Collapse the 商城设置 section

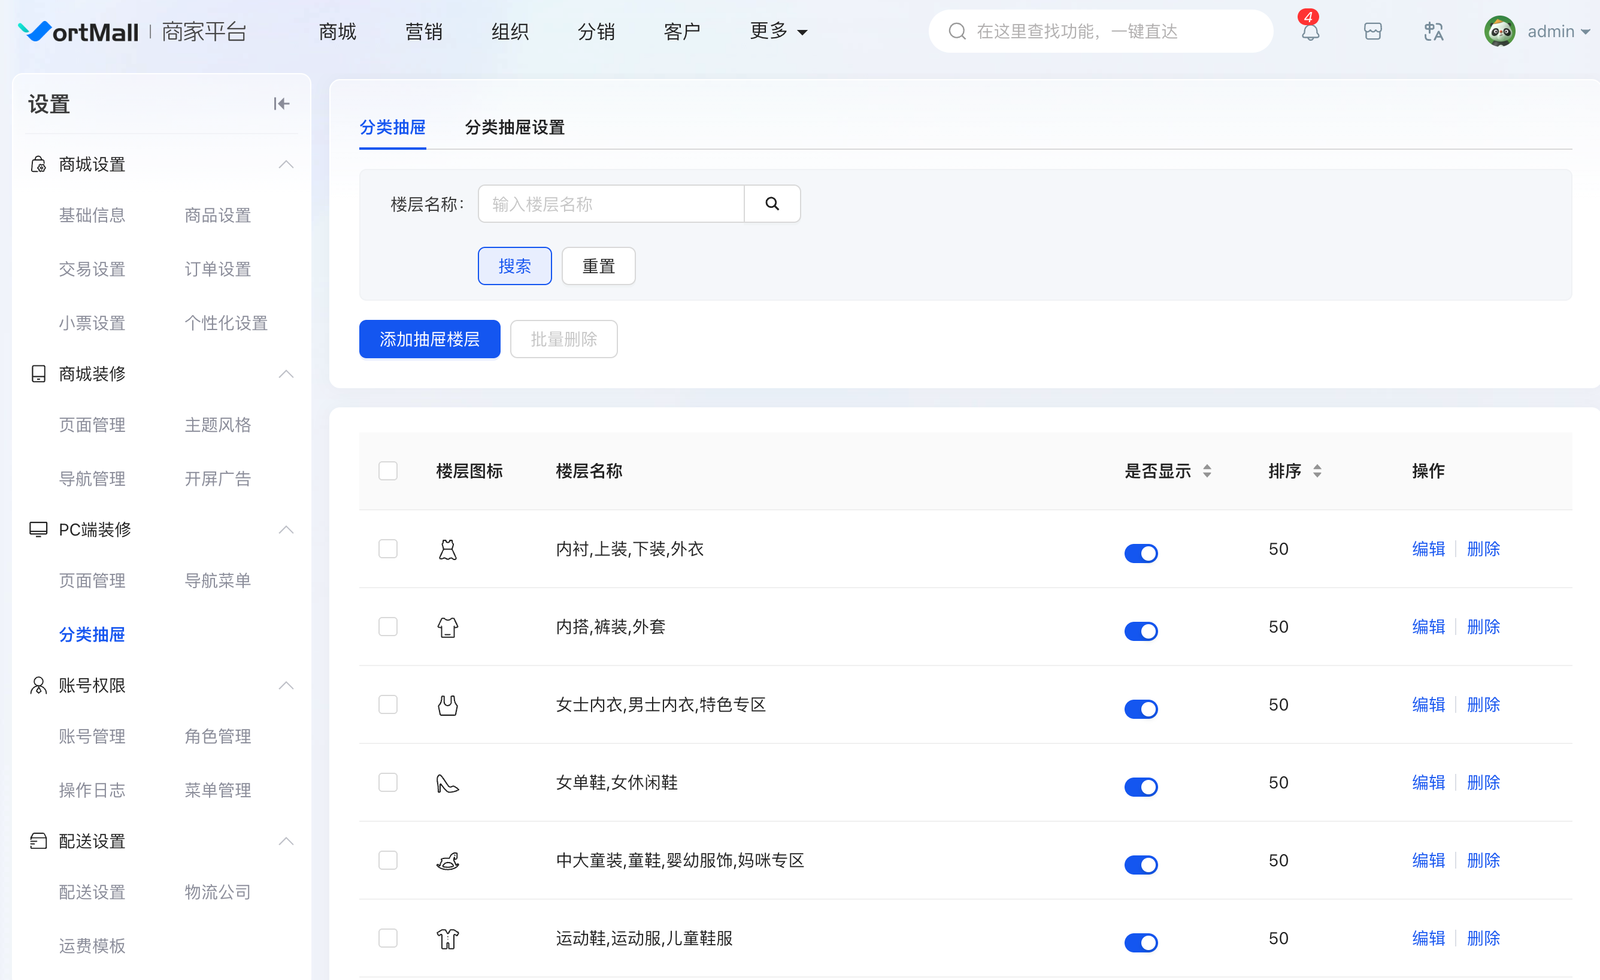[286, 164]
